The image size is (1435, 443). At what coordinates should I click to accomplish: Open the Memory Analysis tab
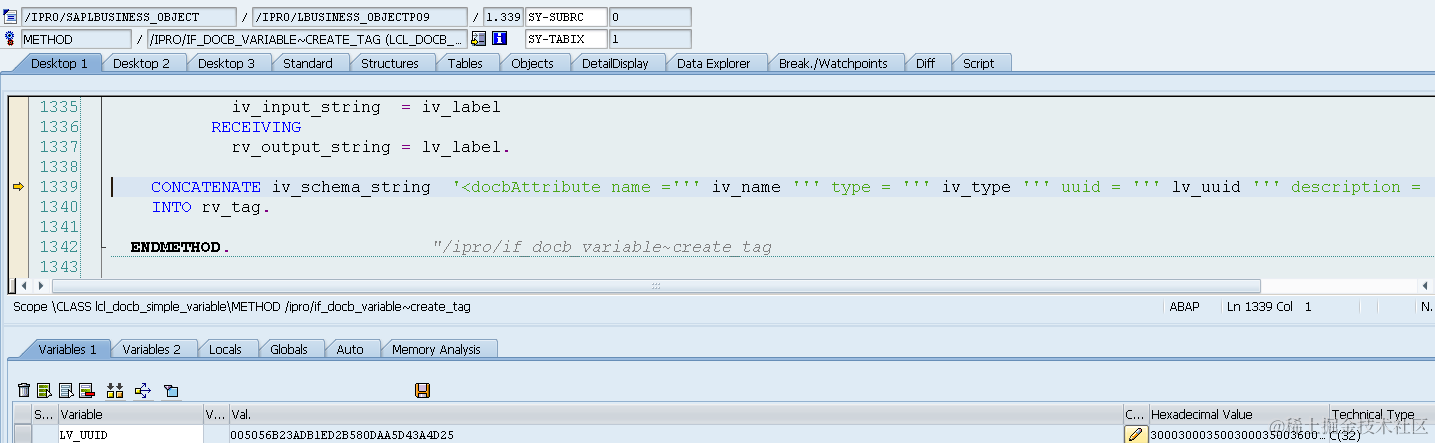(436, 349)
